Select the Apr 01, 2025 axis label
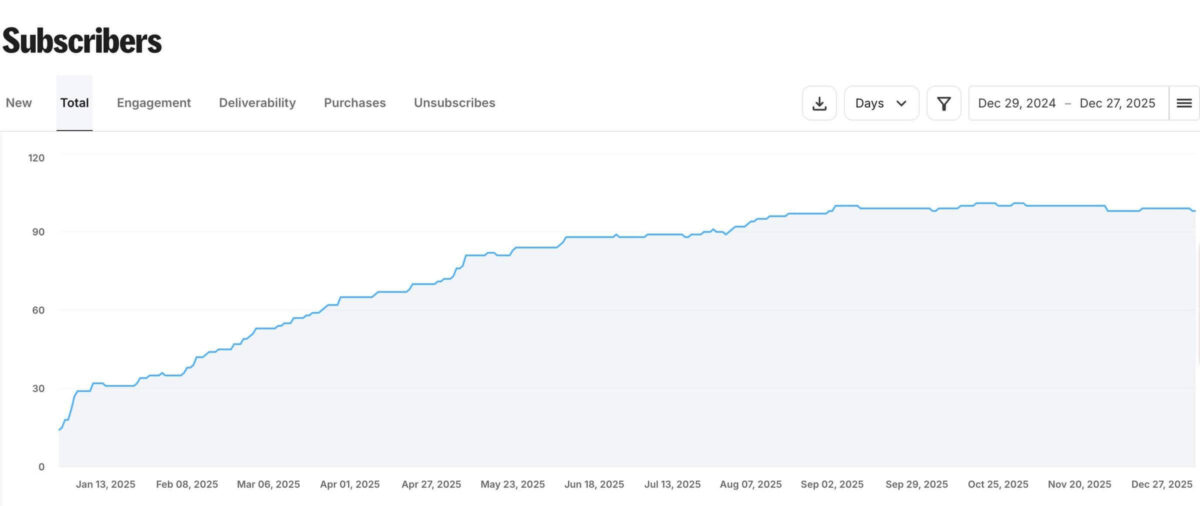The image size is (1200, 506). [x=349, y=484]
